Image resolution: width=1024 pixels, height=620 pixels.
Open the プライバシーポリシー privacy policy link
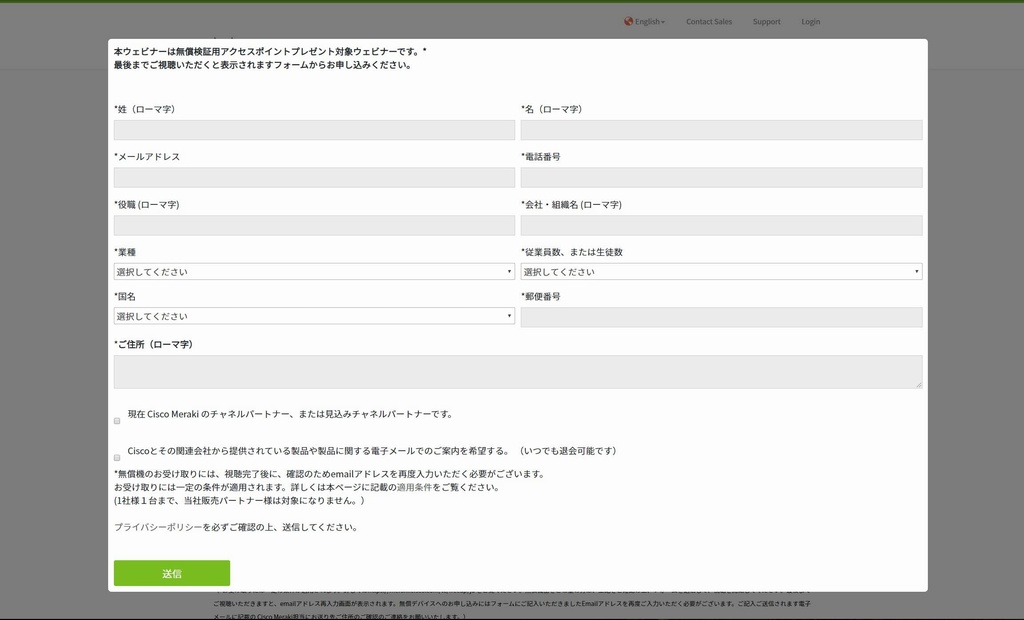(158, 527)
